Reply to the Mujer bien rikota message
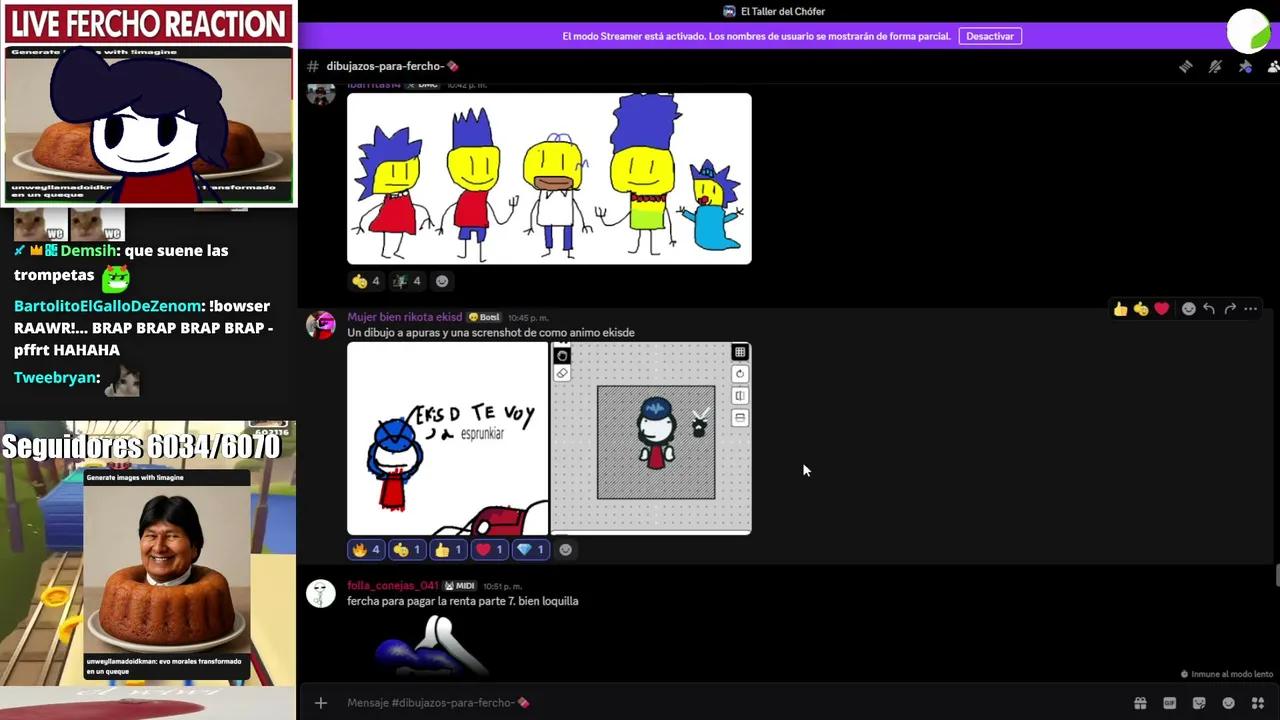The height and width of the screenshot is (720, 1280). pos(1209,309)
